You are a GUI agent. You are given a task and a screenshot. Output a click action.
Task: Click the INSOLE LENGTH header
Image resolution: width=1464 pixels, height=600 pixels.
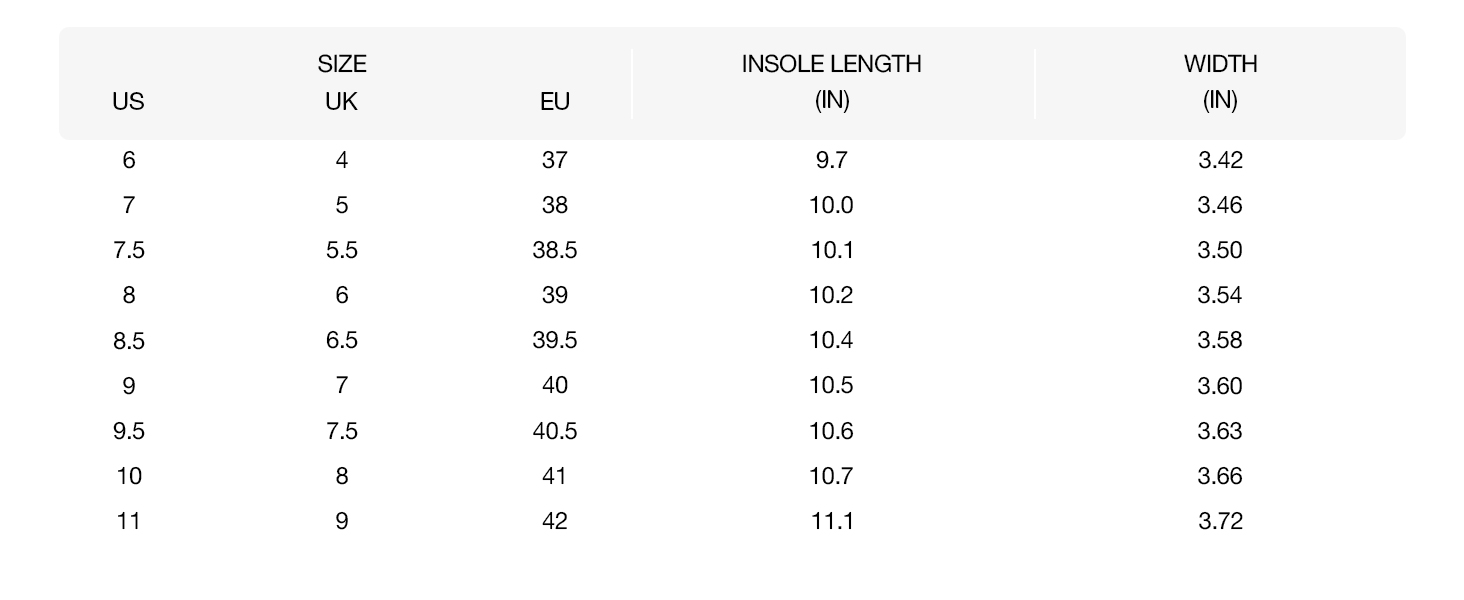click(831, 64)
